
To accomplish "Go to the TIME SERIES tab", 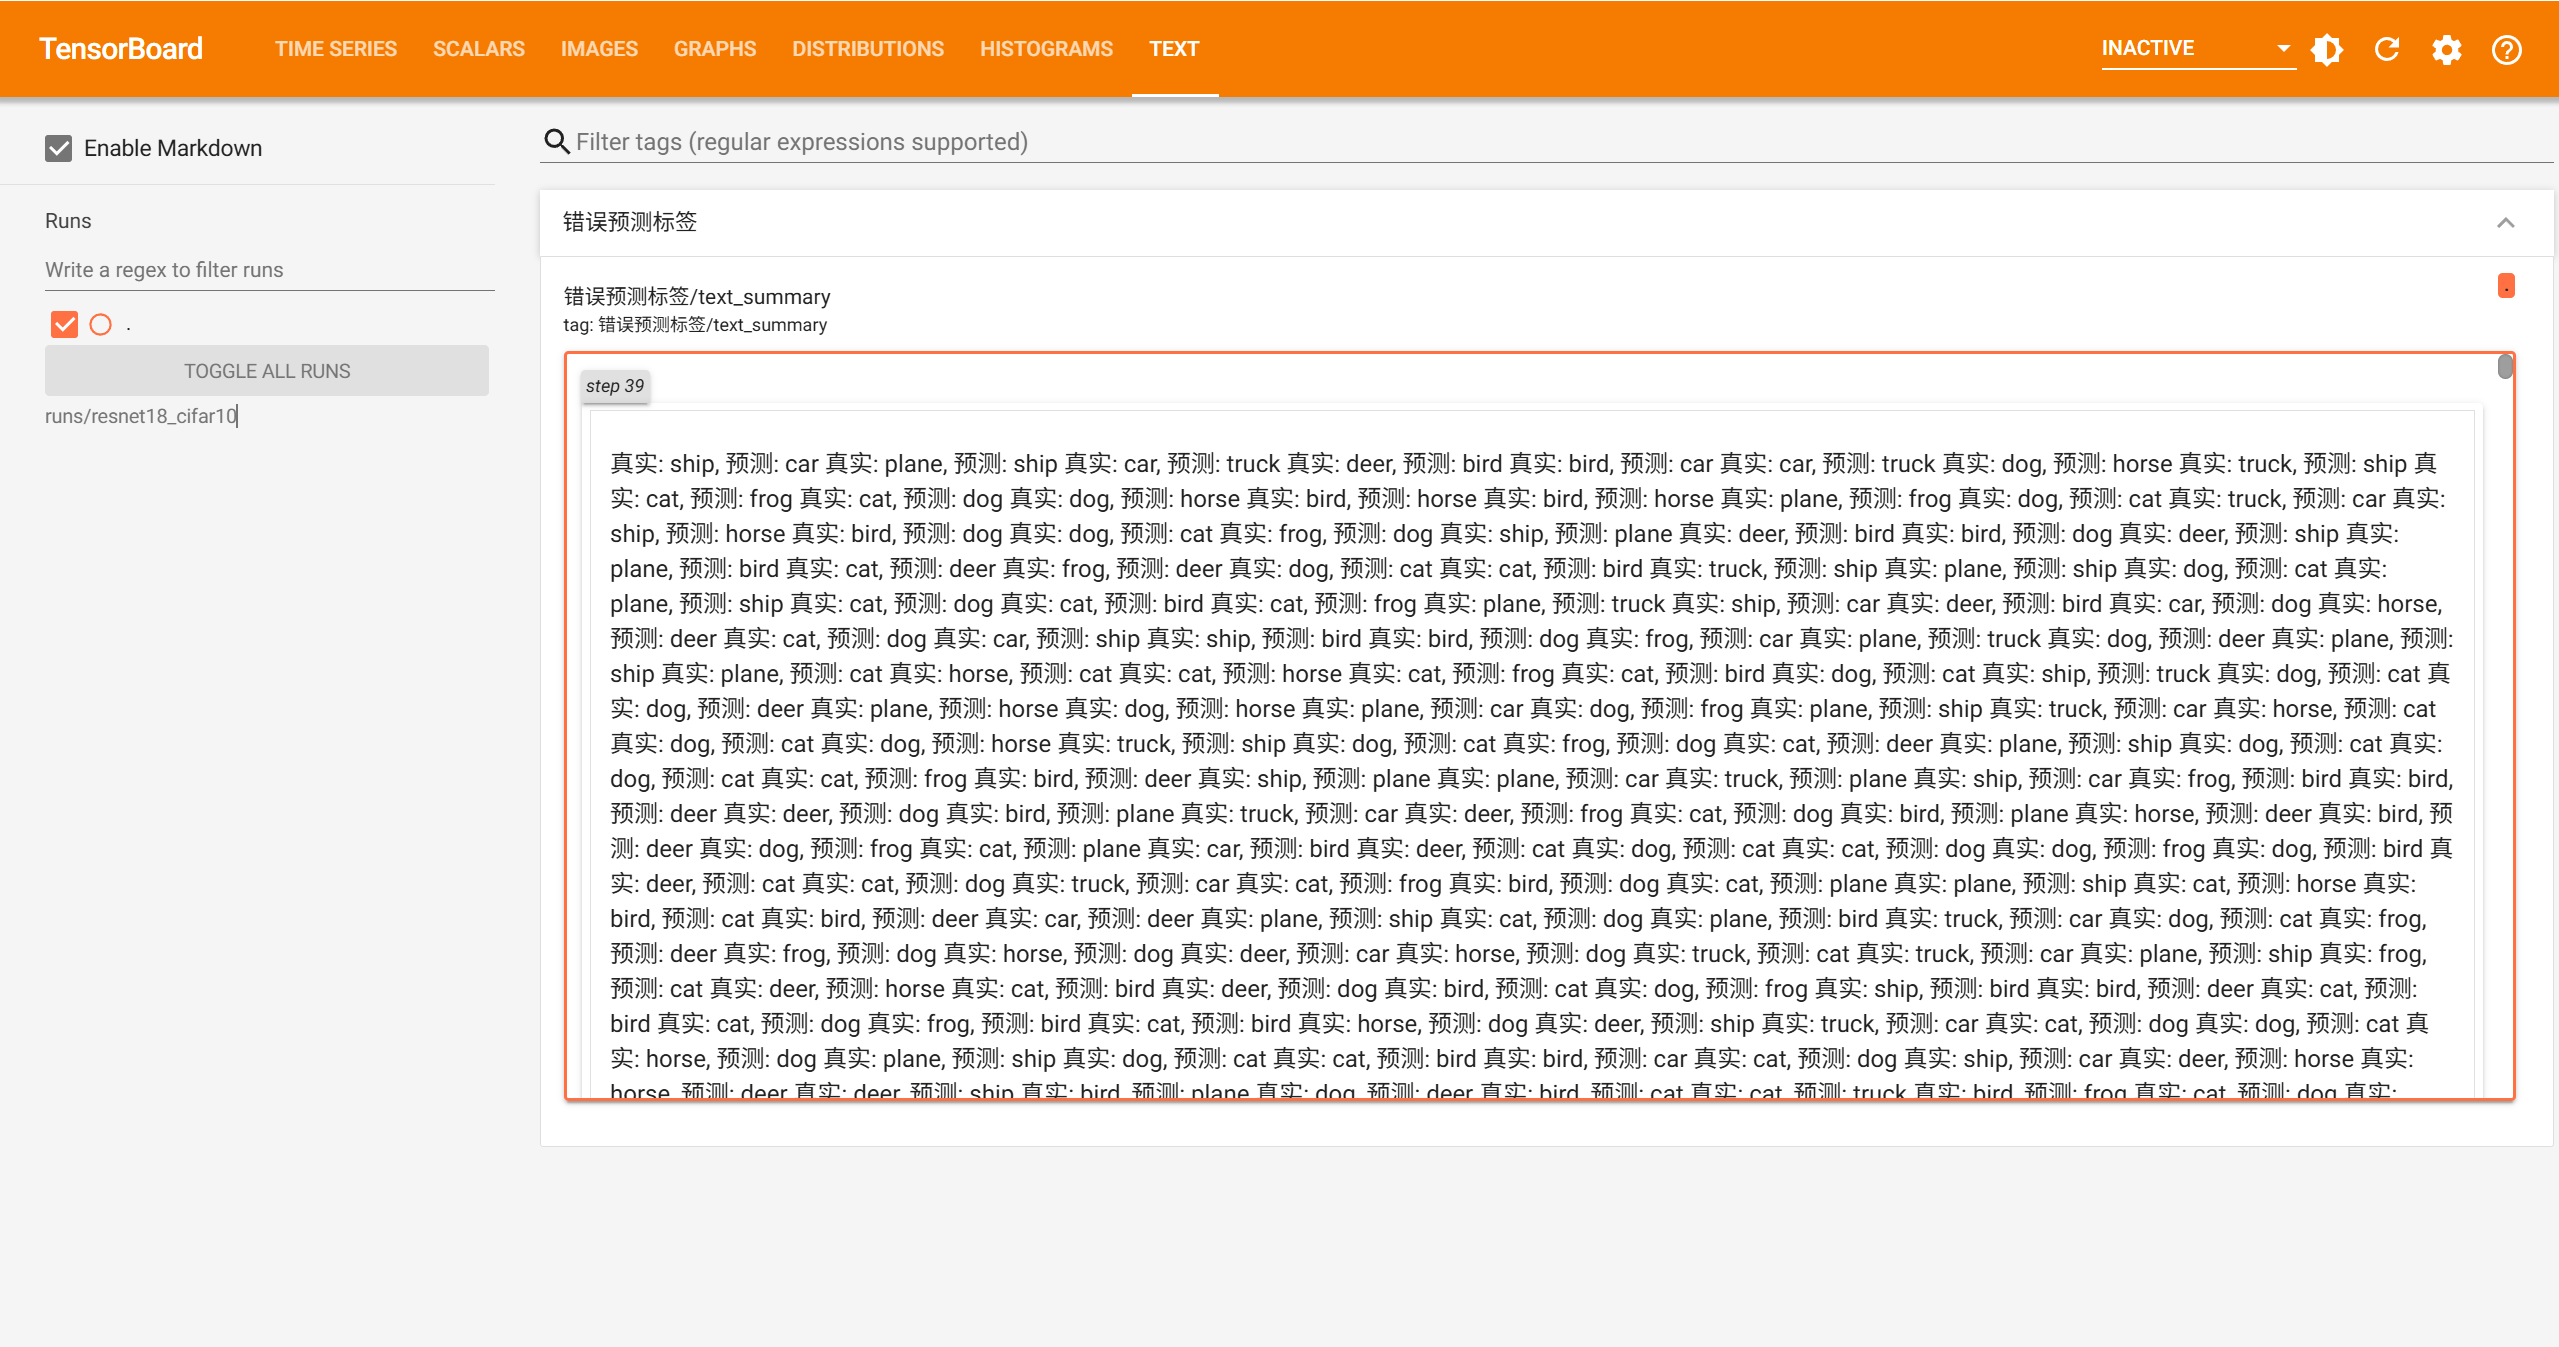I will [x=335, y=49].
